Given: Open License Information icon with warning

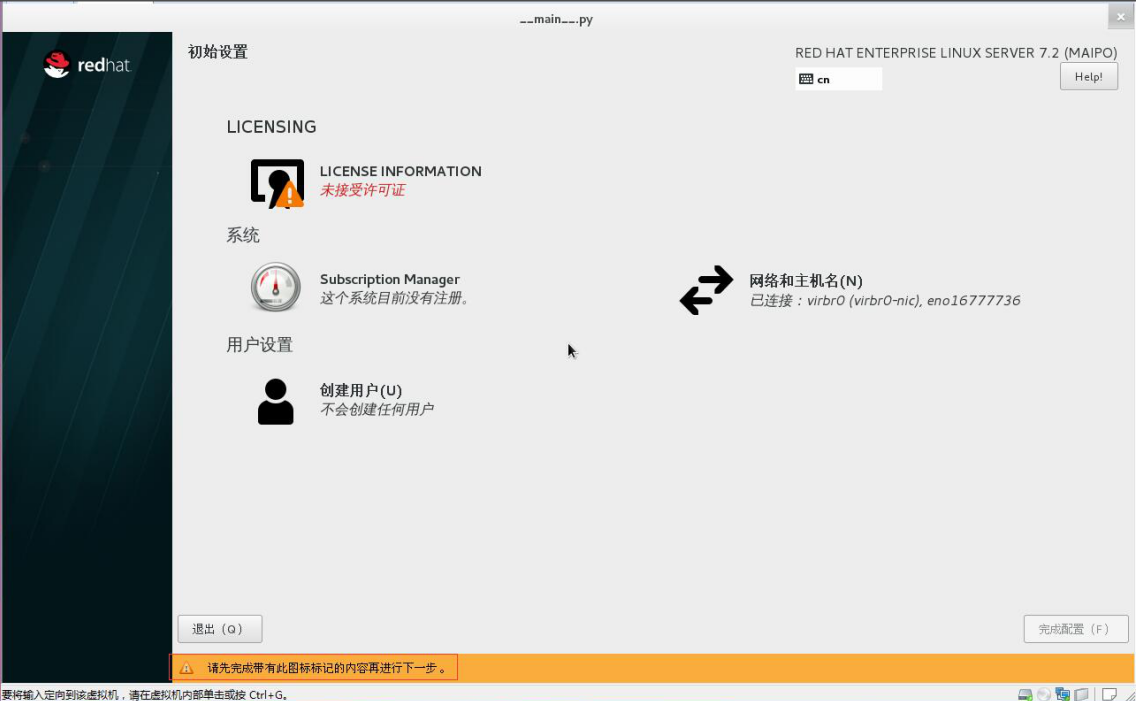Looking at the screenshot, I should (x=277, y=183).
